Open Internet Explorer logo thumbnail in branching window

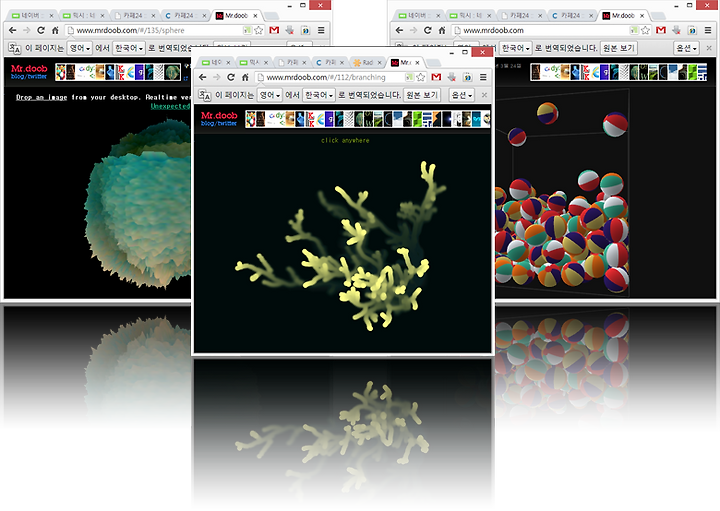pos(320,119)
